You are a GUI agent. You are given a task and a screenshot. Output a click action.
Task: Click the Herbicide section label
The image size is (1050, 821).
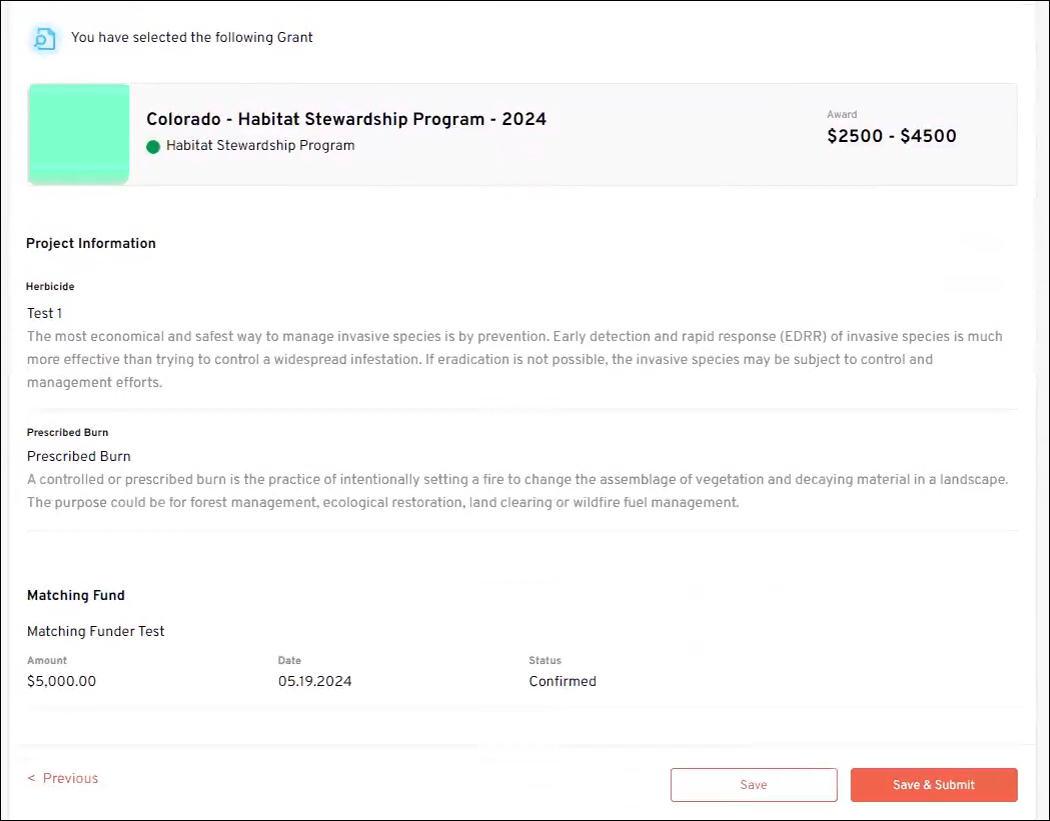click(x=50, y=287)
